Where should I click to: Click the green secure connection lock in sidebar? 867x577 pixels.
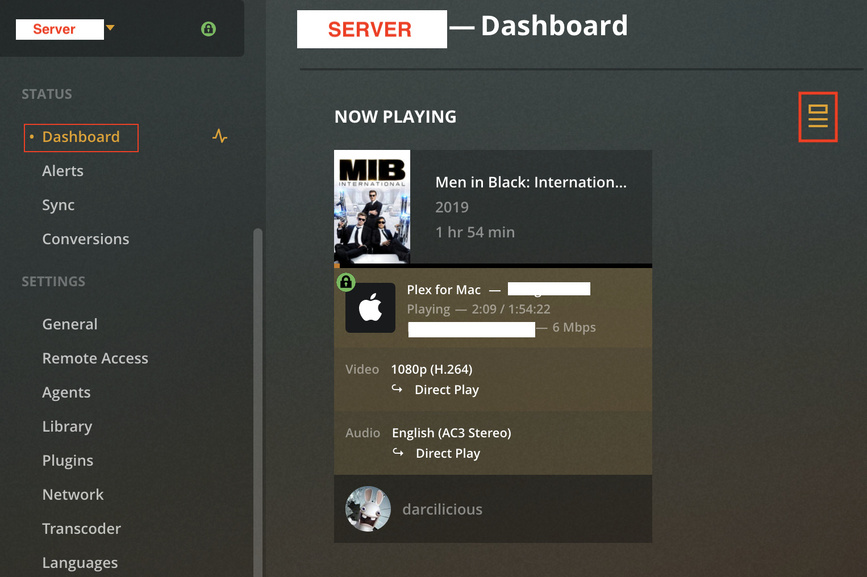click(x=208, y=29)
